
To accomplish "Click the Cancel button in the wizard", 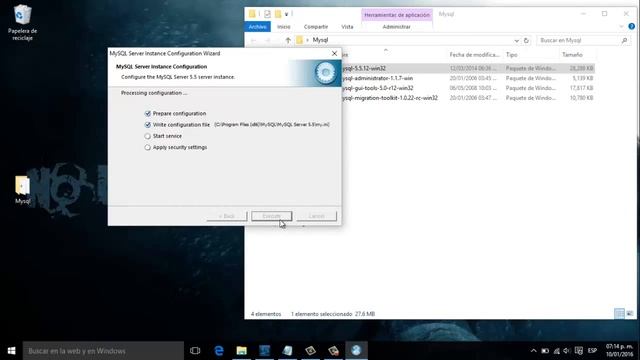I will tap(317, 216).
